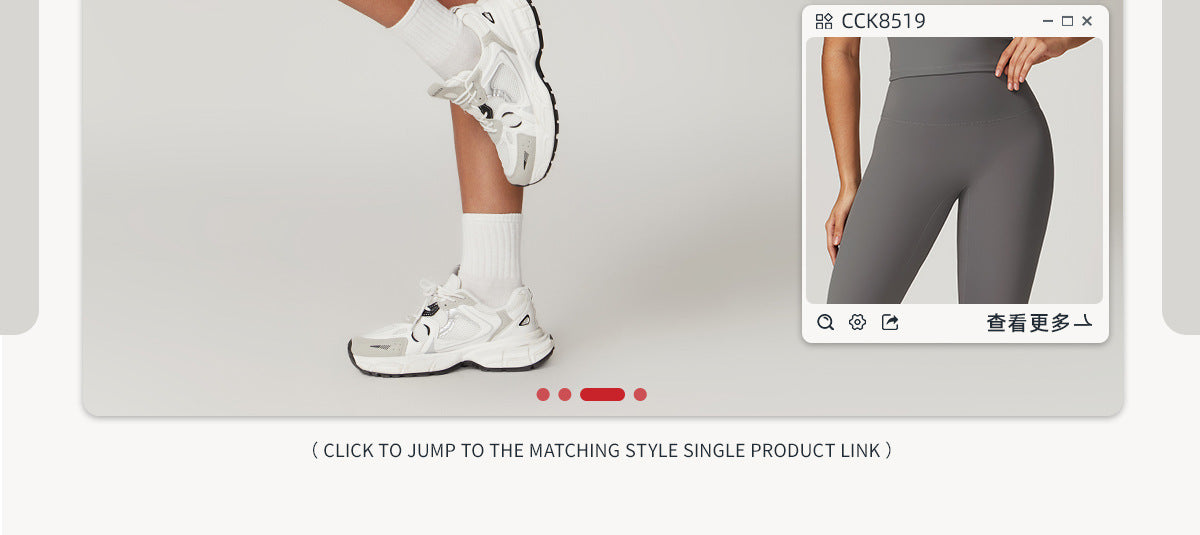
Task: Select the second carousel dot
Action: point(565,394)
